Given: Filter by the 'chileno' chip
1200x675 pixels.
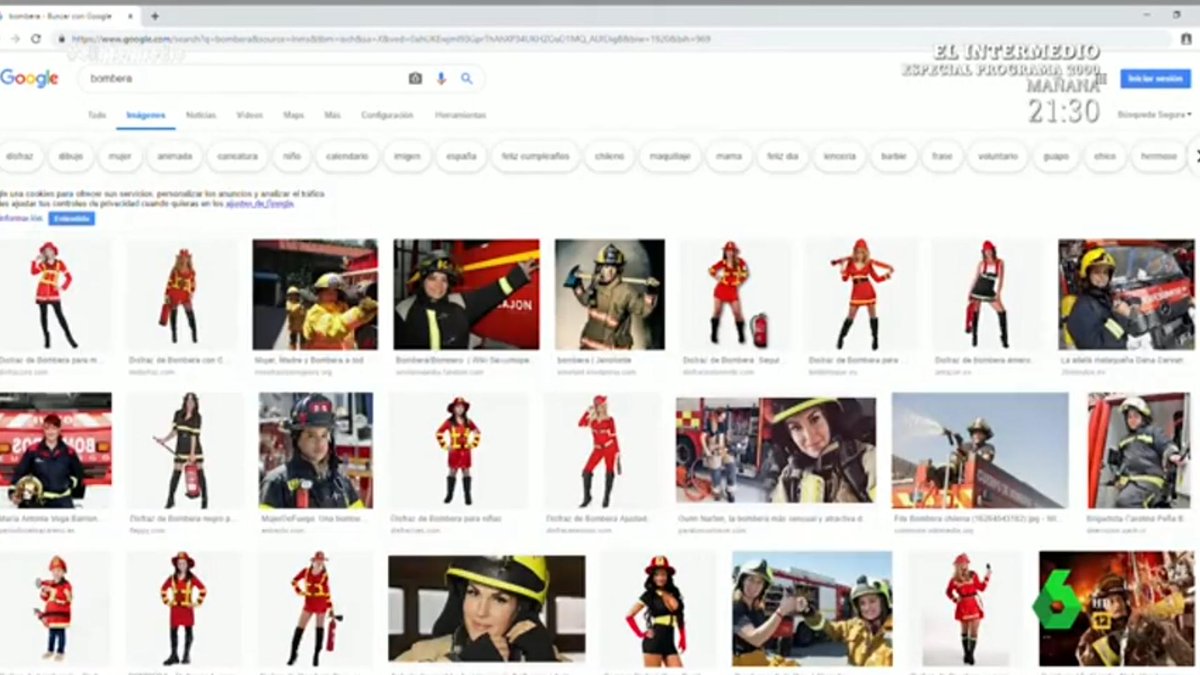Looking at the screenshot, I should point(609,156).
